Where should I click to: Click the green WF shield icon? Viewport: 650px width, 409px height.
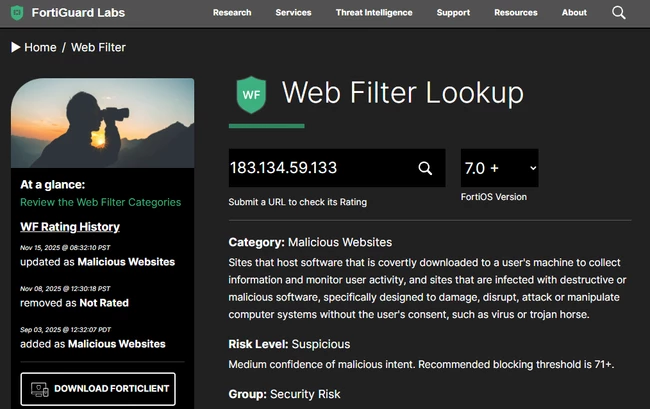click(251, 94)
